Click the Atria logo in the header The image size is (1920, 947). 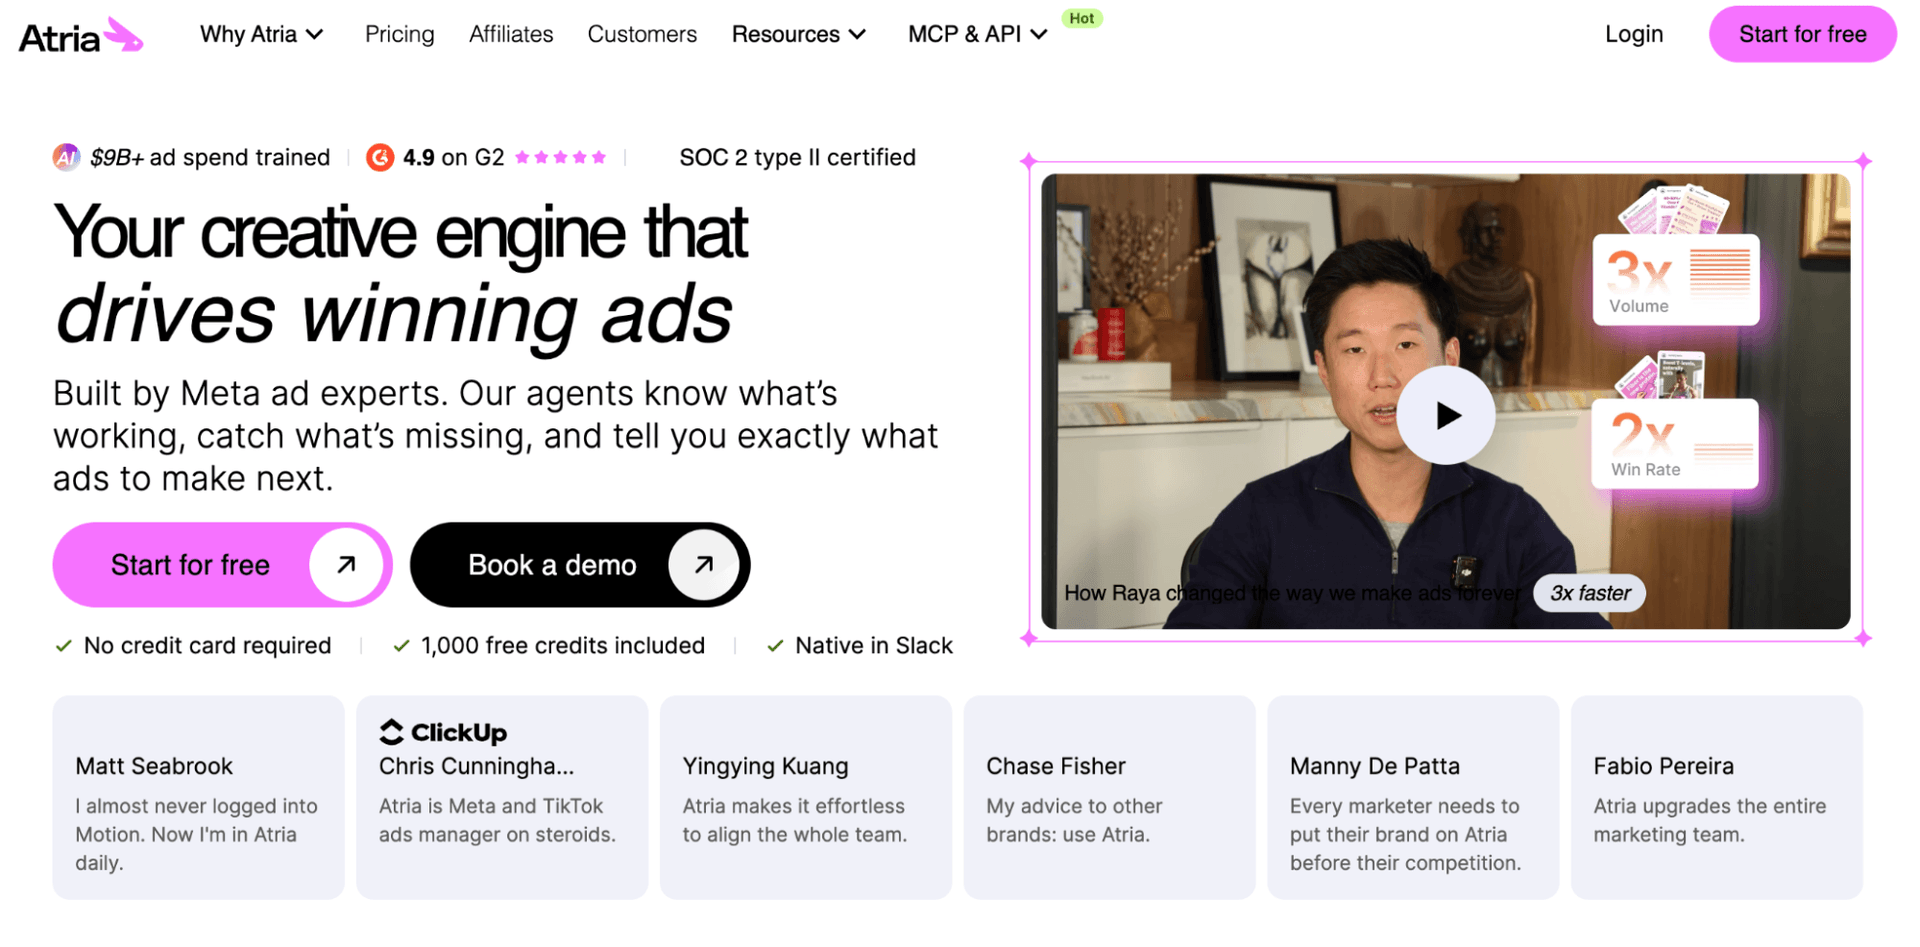81,35
